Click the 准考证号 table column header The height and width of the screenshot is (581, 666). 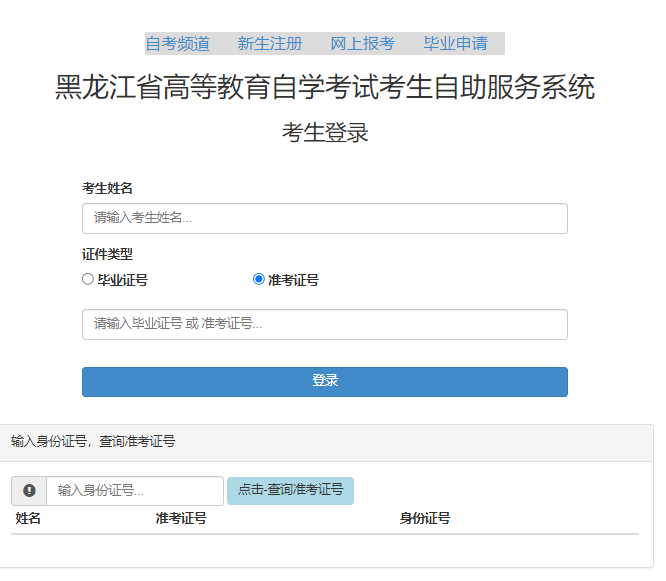point(181,518)
